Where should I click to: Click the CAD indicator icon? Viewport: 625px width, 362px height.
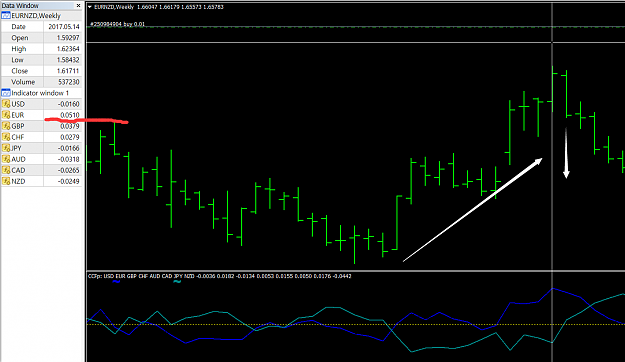point(6,170)
